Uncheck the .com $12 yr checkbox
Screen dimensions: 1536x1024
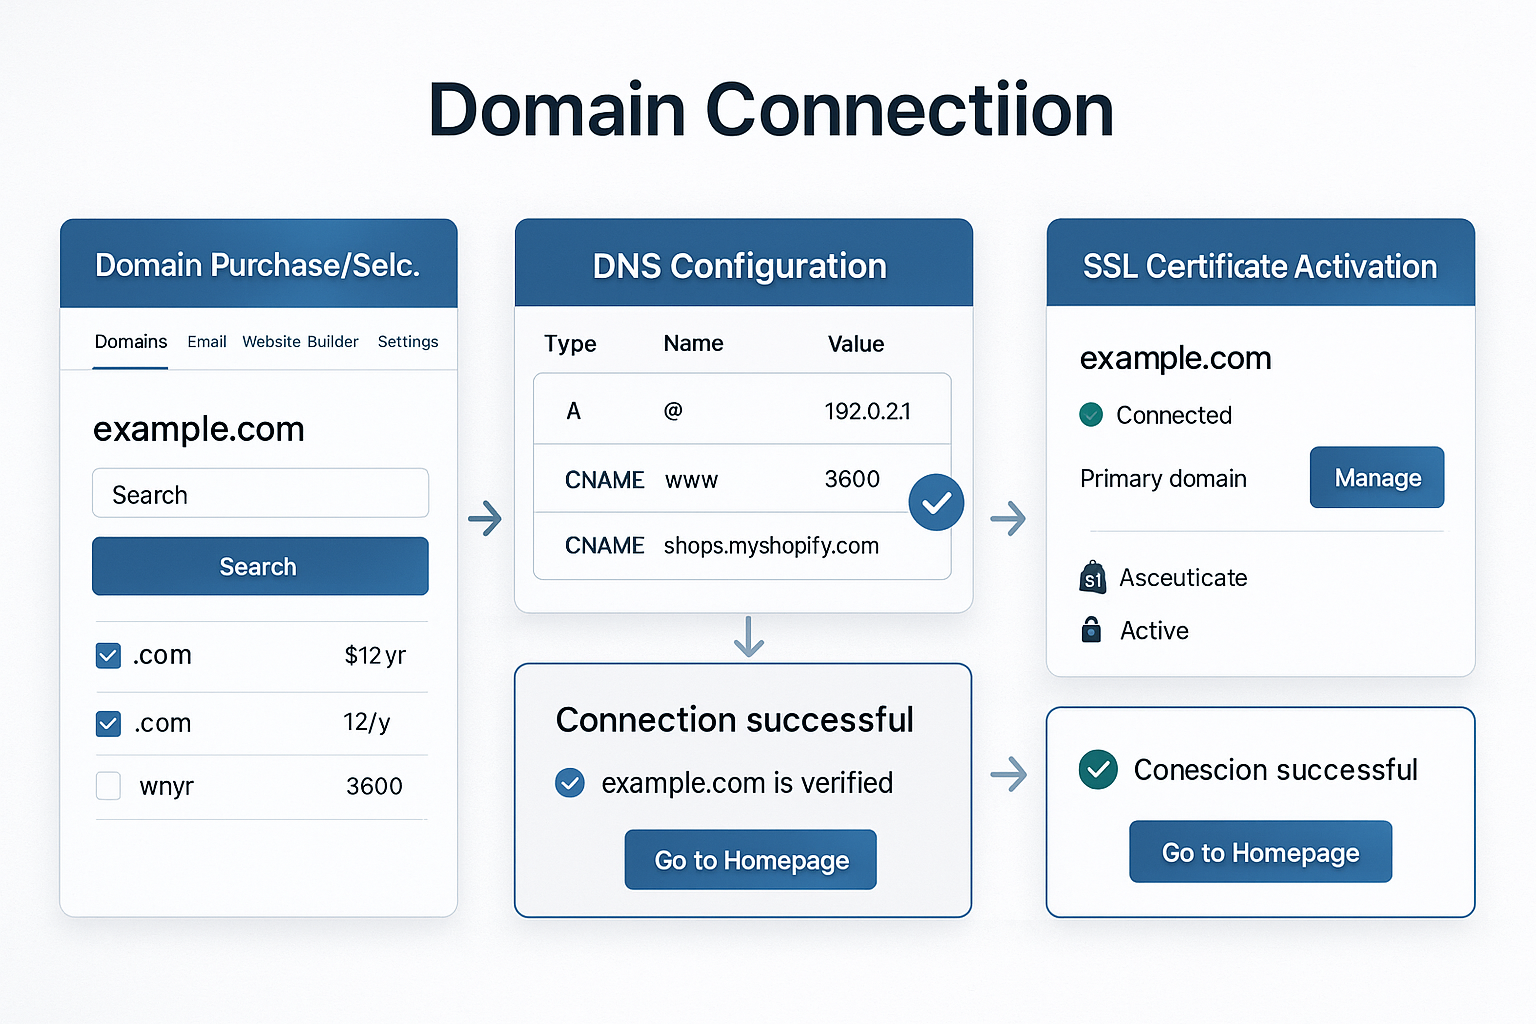pos(107,655)
